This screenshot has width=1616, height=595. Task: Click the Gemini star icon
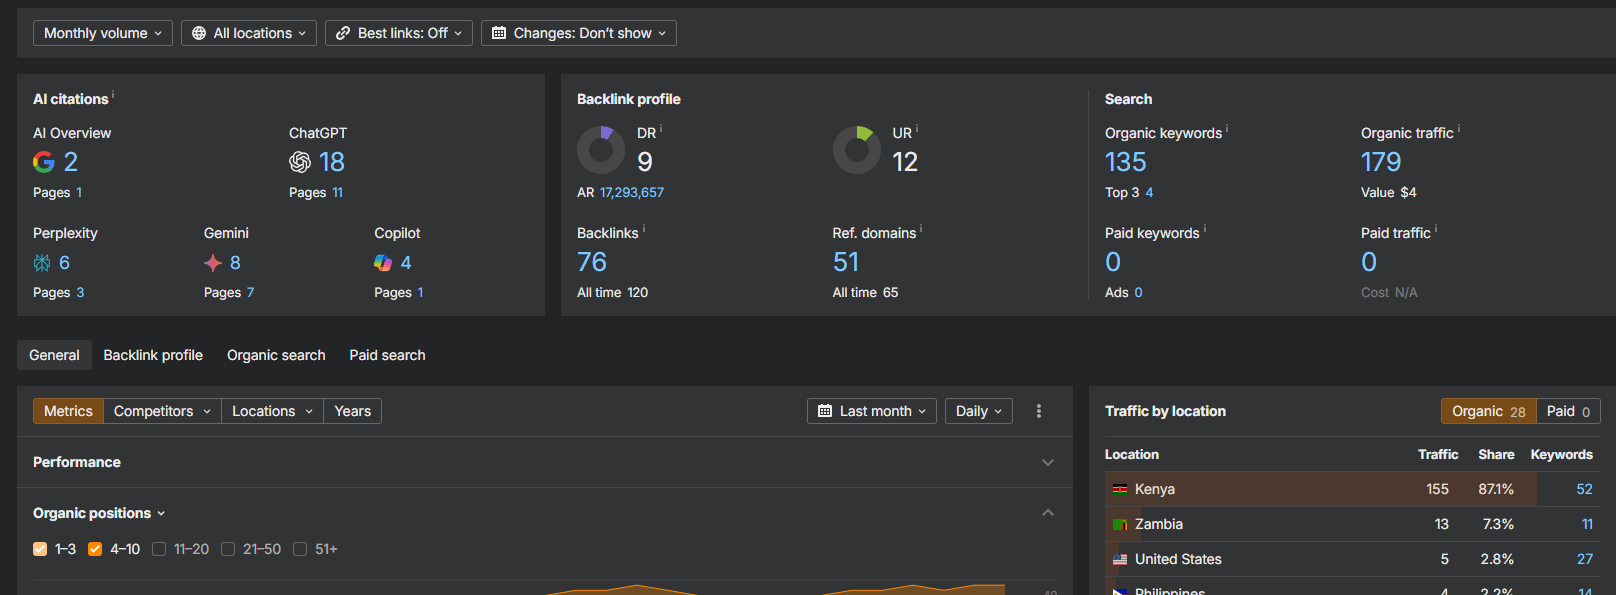[x=213, y=263]
